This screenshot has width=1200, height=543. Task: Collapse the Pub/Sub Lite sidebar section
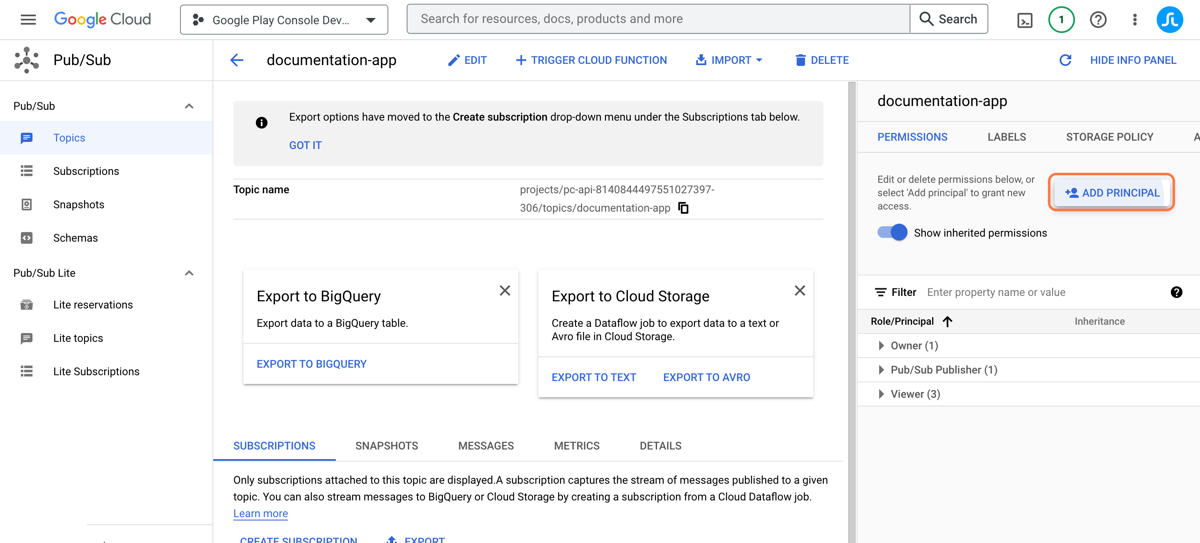[189, 273]
